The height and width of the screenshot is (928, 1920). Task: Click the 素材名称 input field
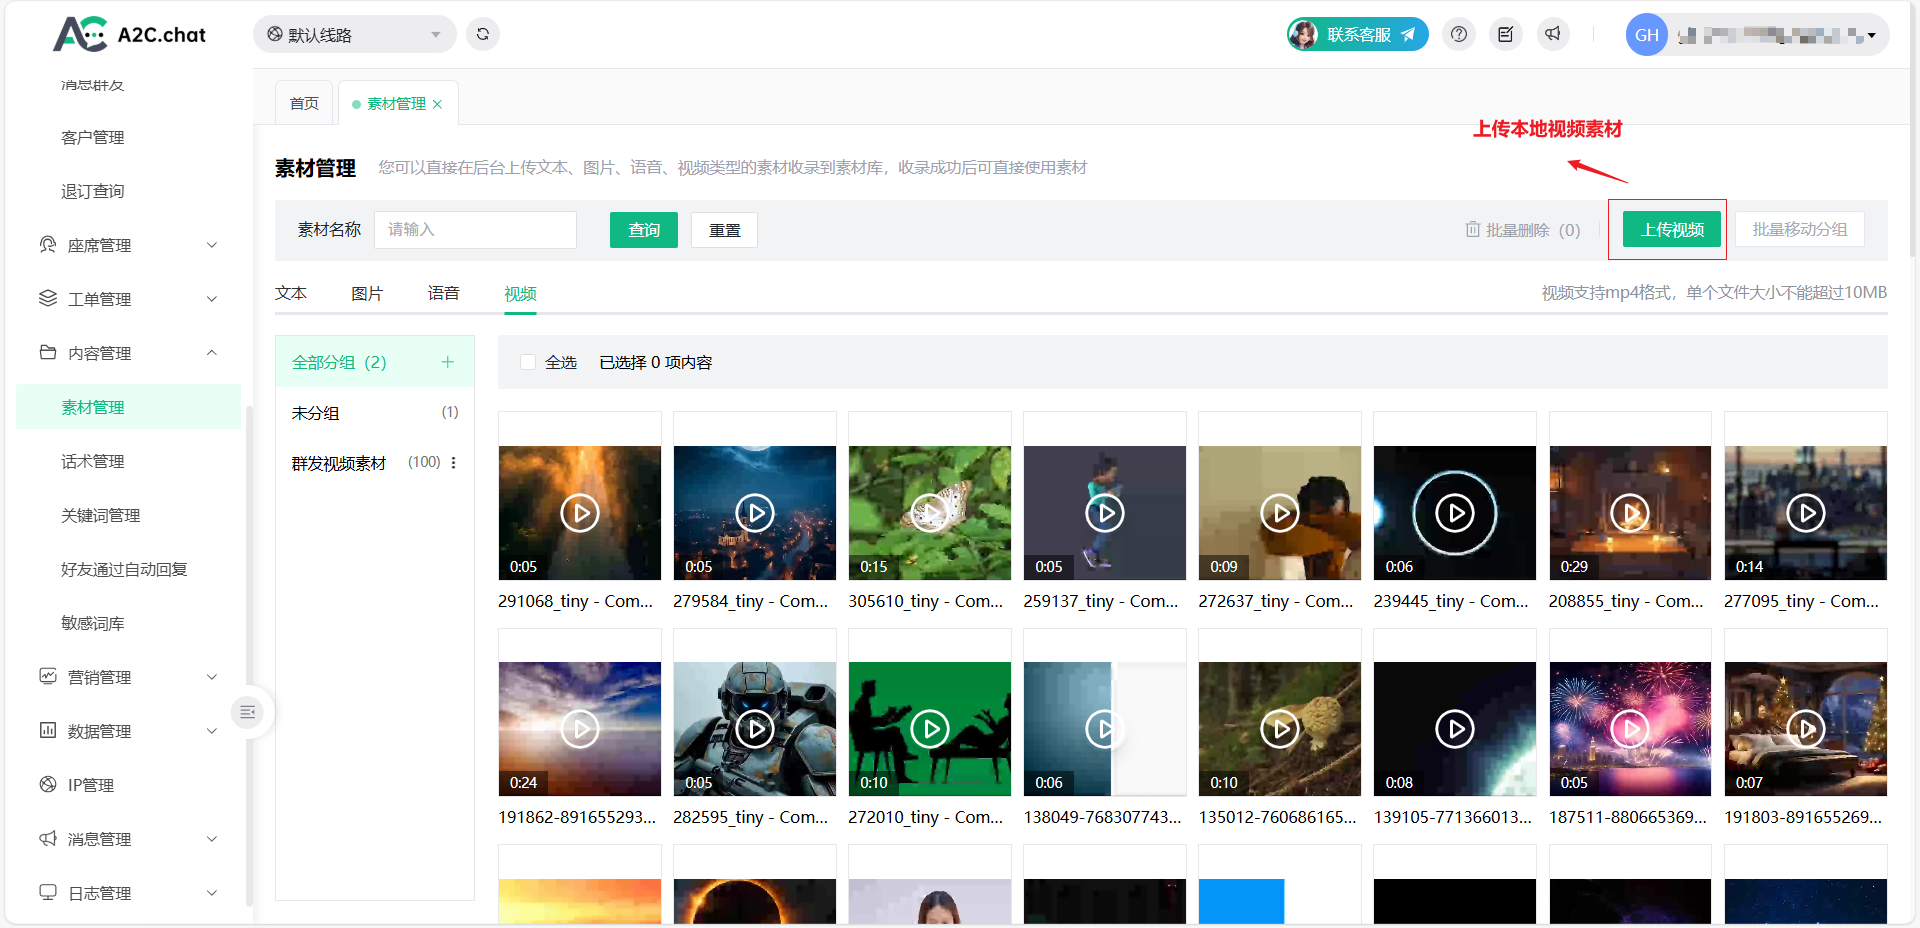[475, 230]
